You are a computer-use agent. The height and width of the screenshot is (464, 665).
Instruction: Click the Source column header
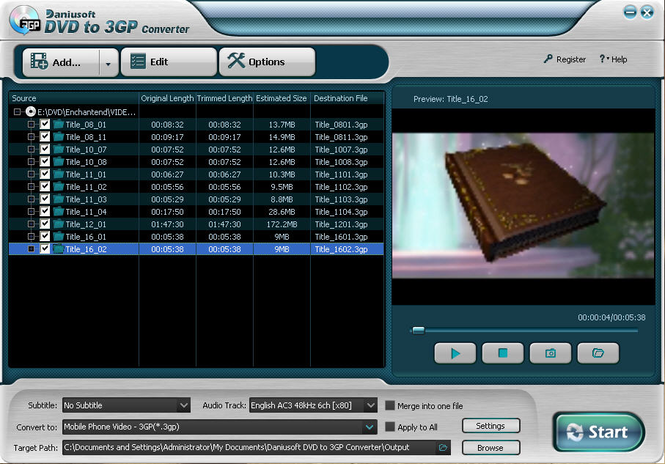pyautogui.click(x=74, y=98)
